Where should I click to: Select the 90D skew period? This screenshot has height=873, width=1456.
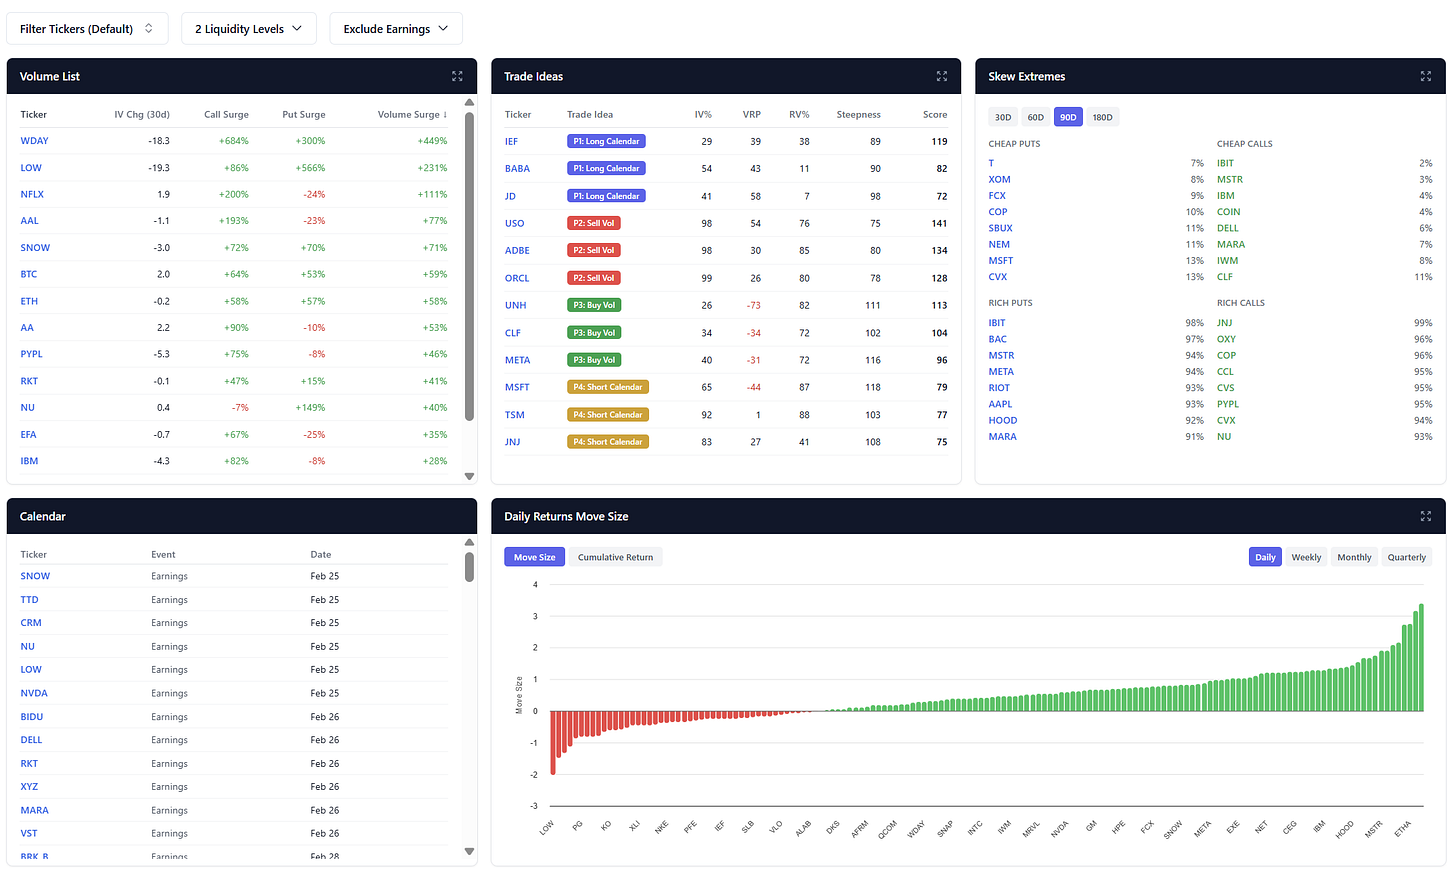[1068, 117]
